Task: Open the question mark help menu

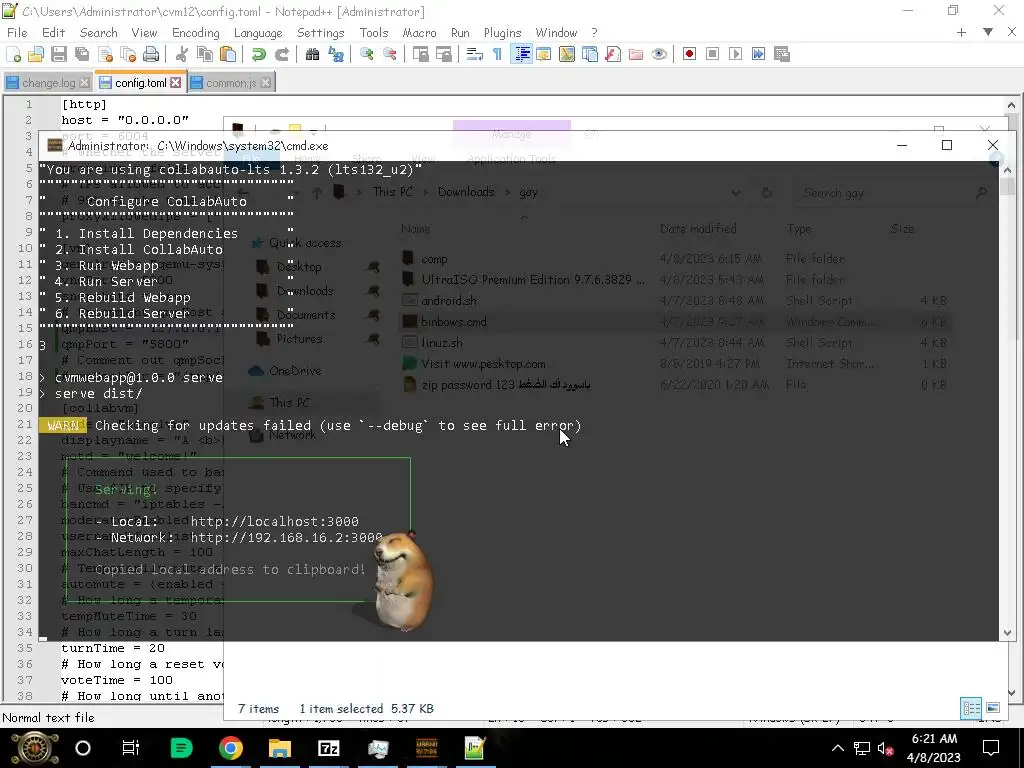Action: [x=594, y=33]
